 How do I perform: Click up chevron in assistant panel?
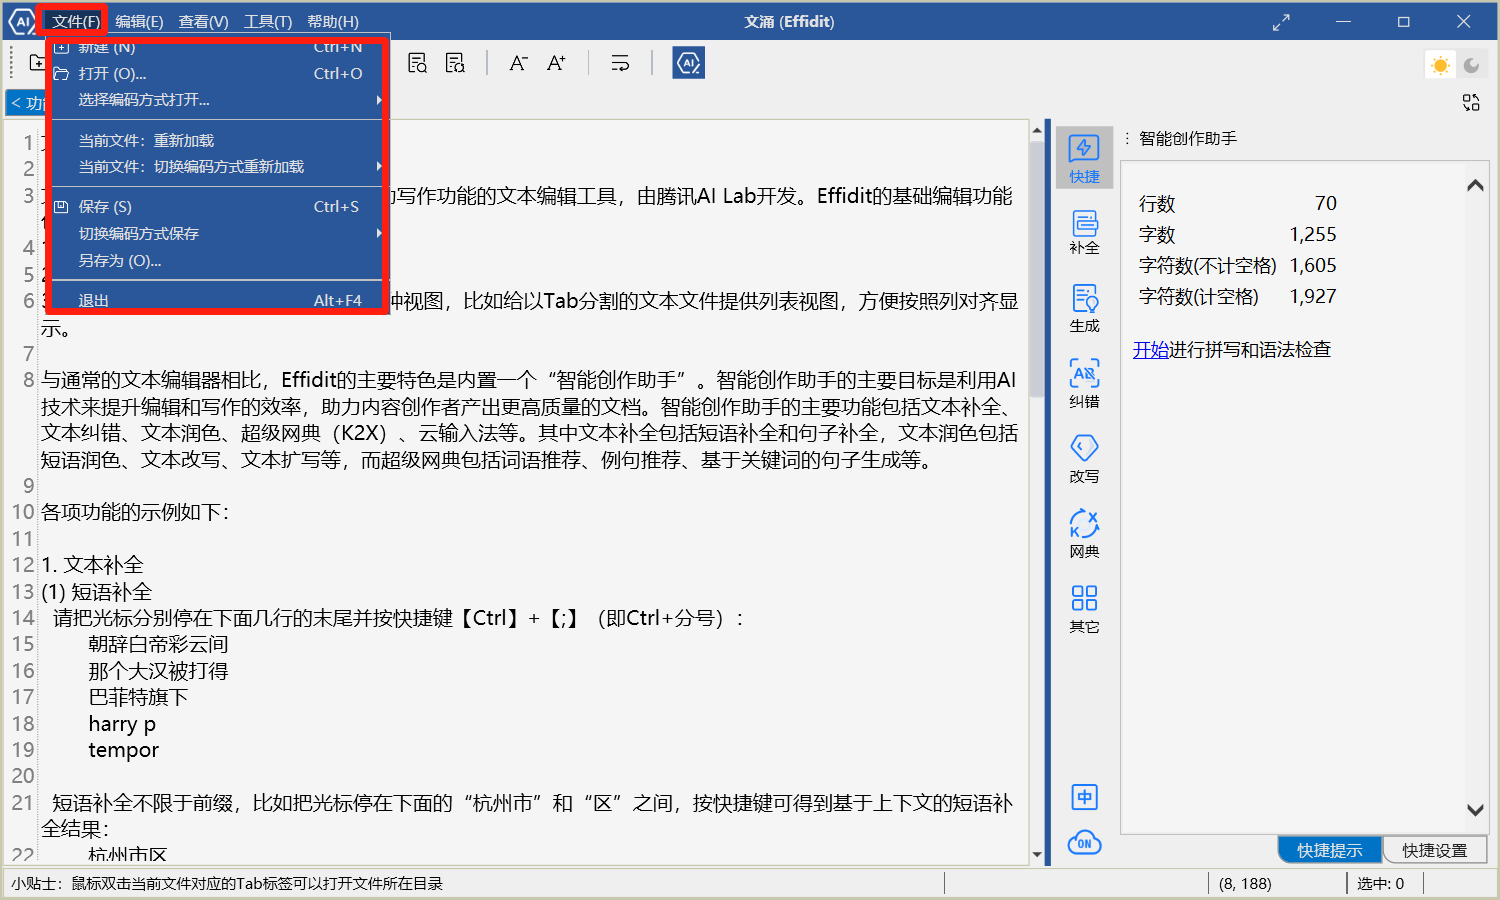pos(1475,186)
